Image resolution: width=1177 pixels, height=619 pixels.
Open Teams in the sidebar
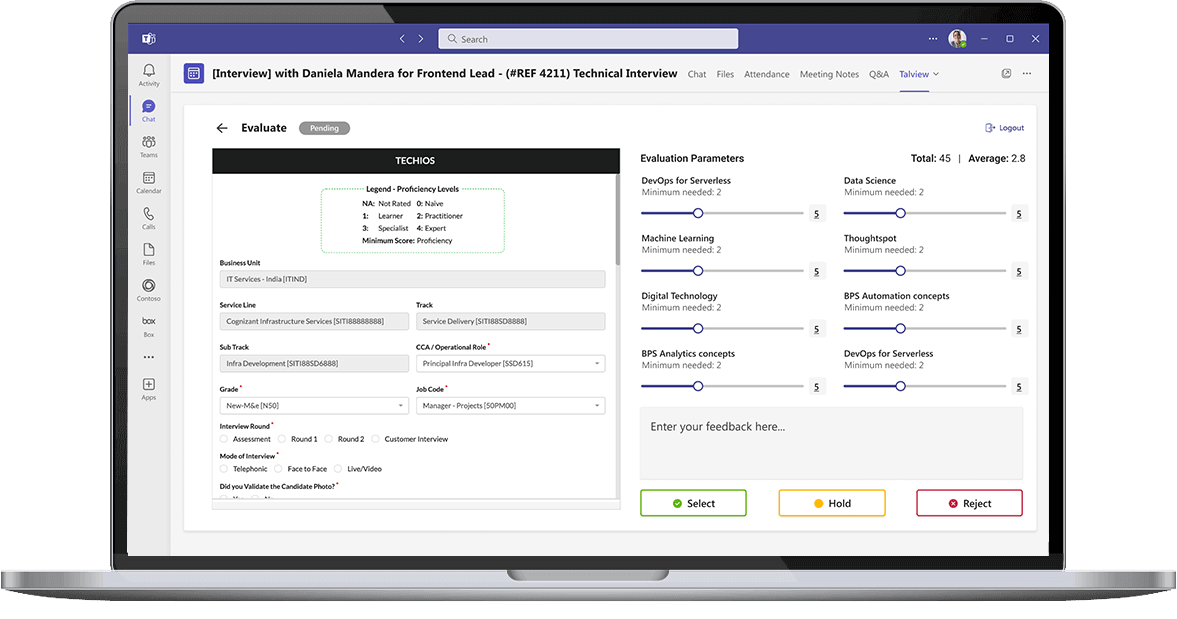point(149,146)
